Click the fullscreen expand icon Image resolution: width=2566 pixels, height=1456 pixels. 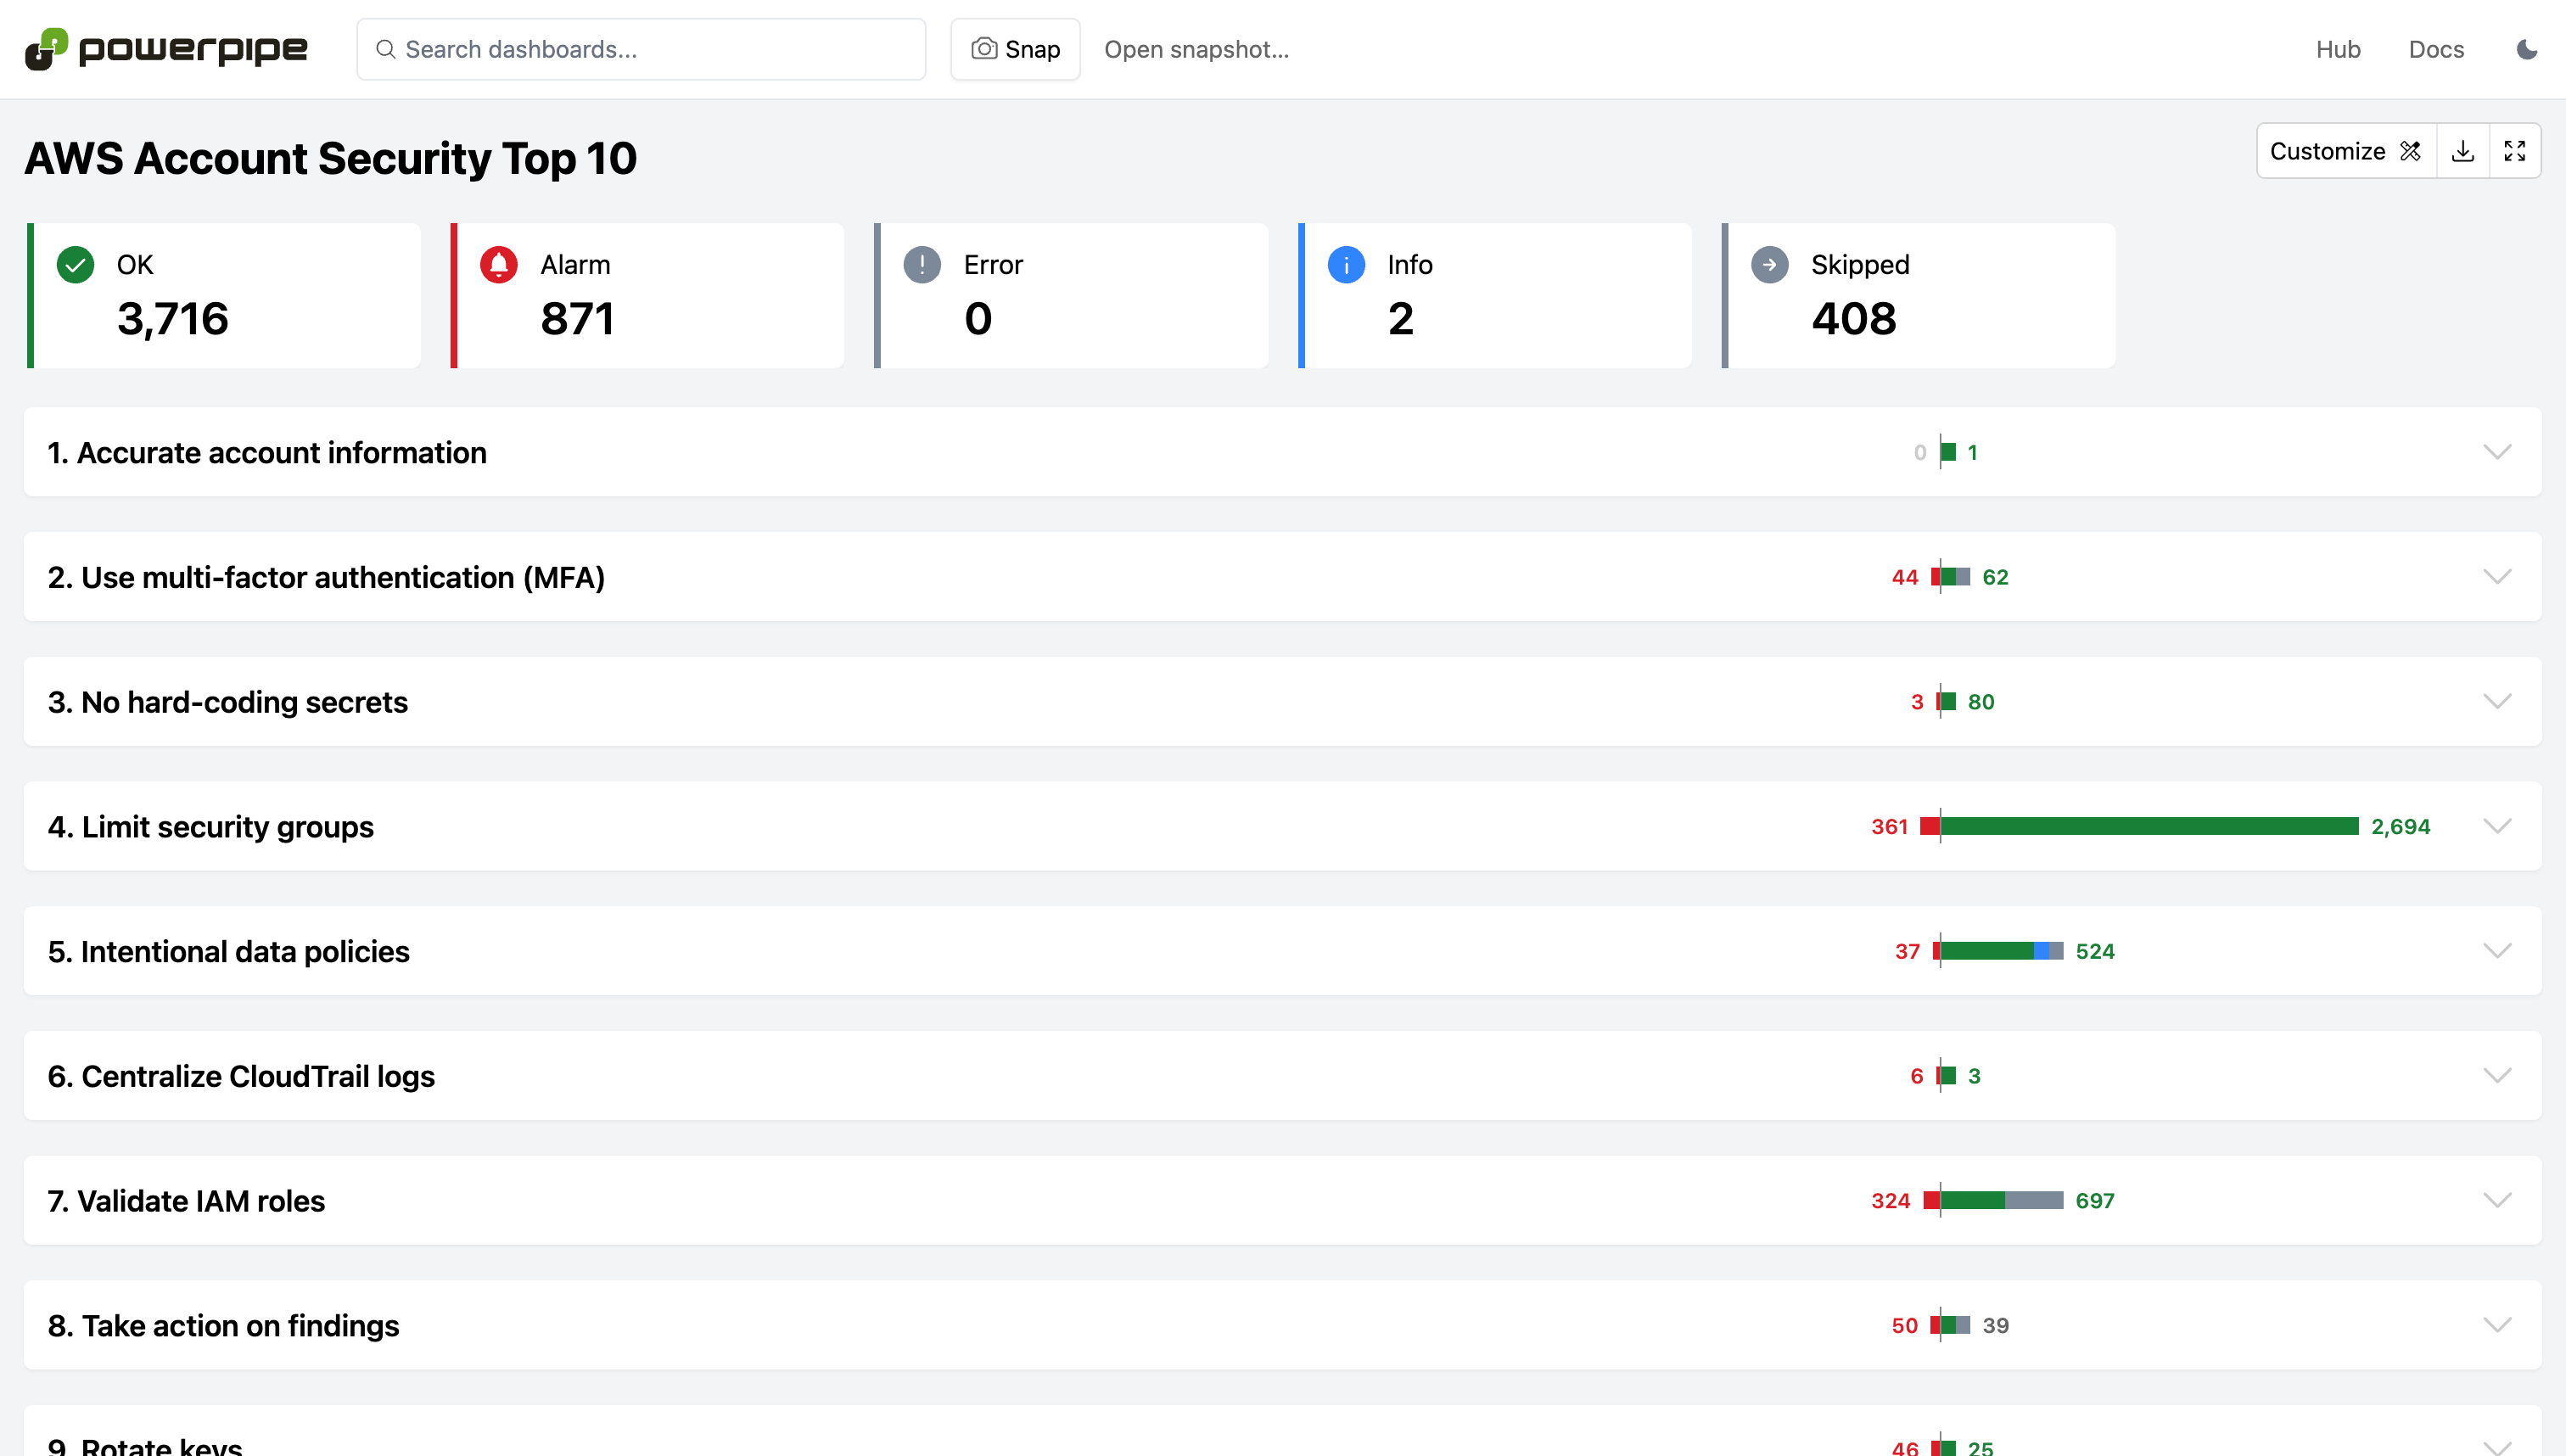click(2514, 151)
